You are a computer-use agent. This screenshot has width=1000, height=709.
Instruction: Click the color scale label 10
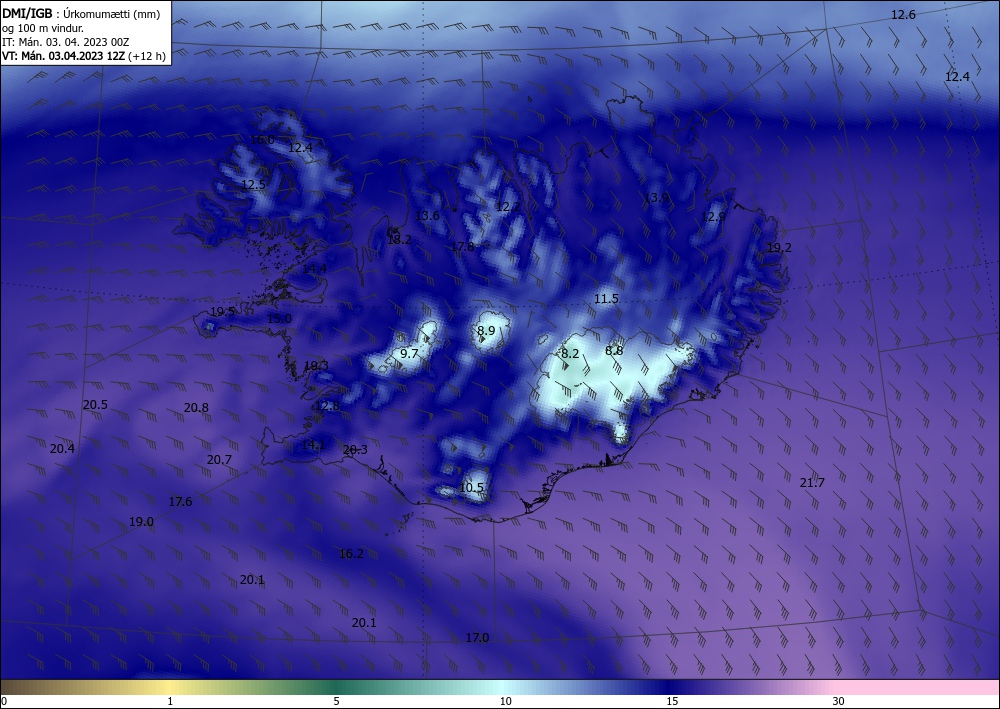click(x=505, y=701)
